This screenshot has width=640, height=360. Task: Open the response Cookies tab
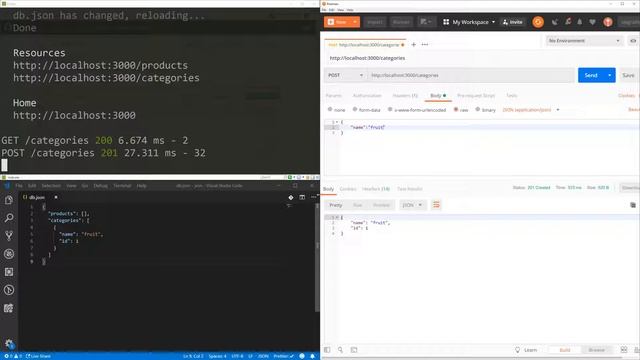coord(348,189)
